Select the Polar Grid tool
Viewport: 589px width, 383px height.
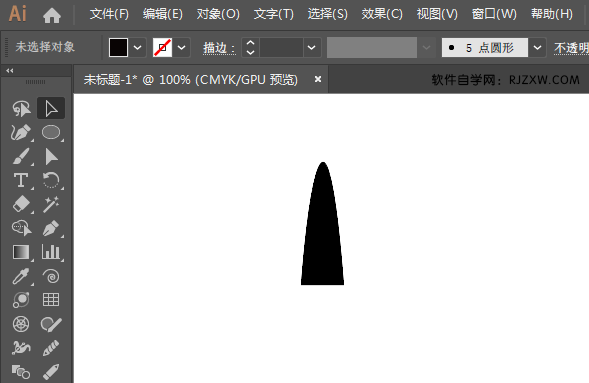(21, 324)
